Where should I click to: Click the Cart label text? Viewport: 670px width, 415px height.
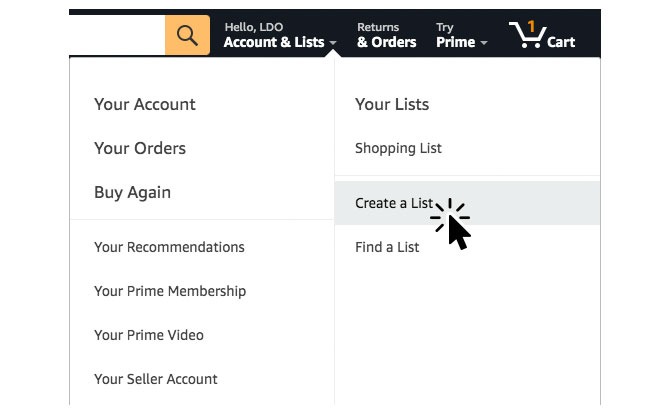(561, 42)
